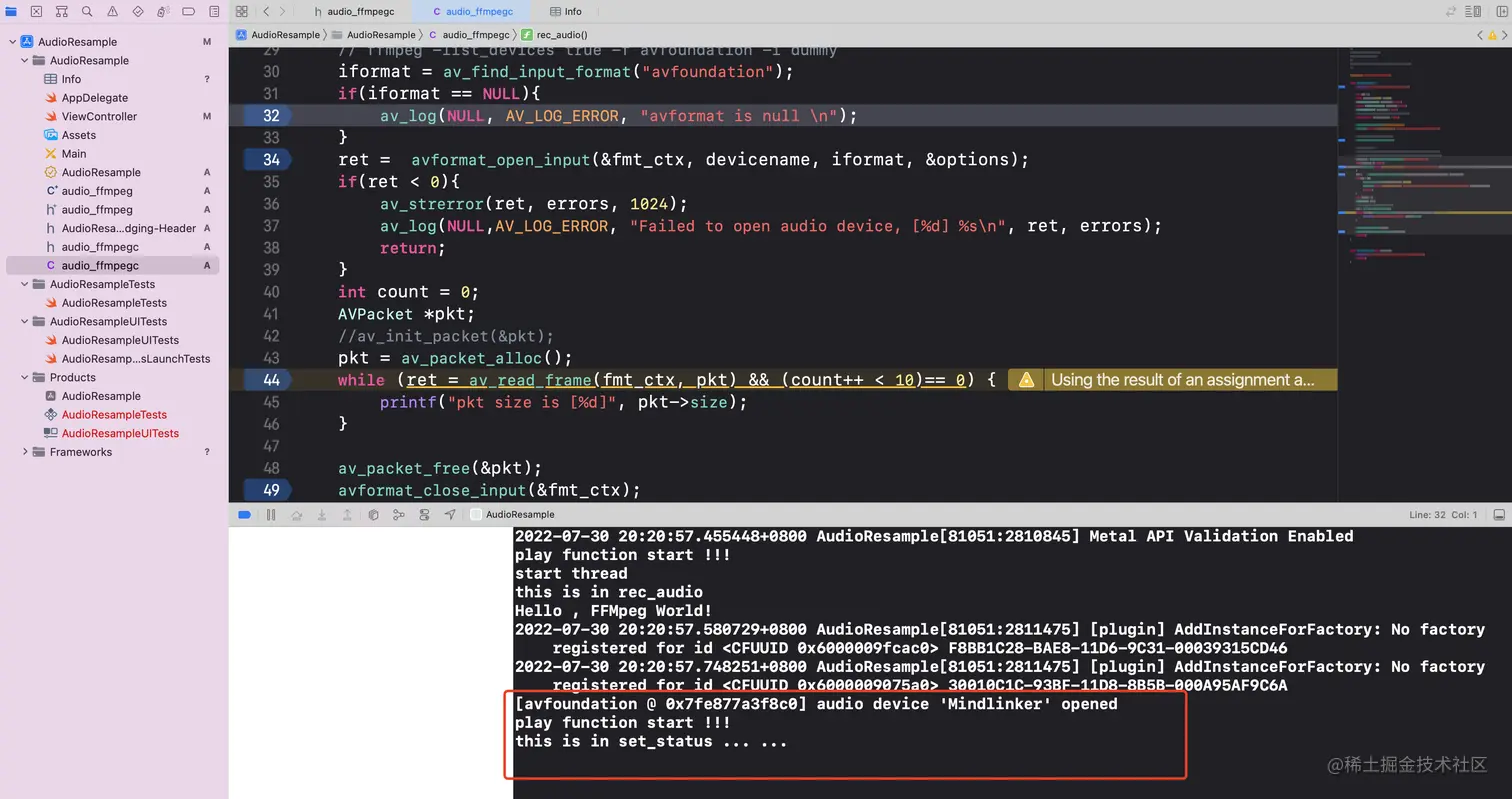
Task: Click the code review arrows icon
Action: 1451,12
